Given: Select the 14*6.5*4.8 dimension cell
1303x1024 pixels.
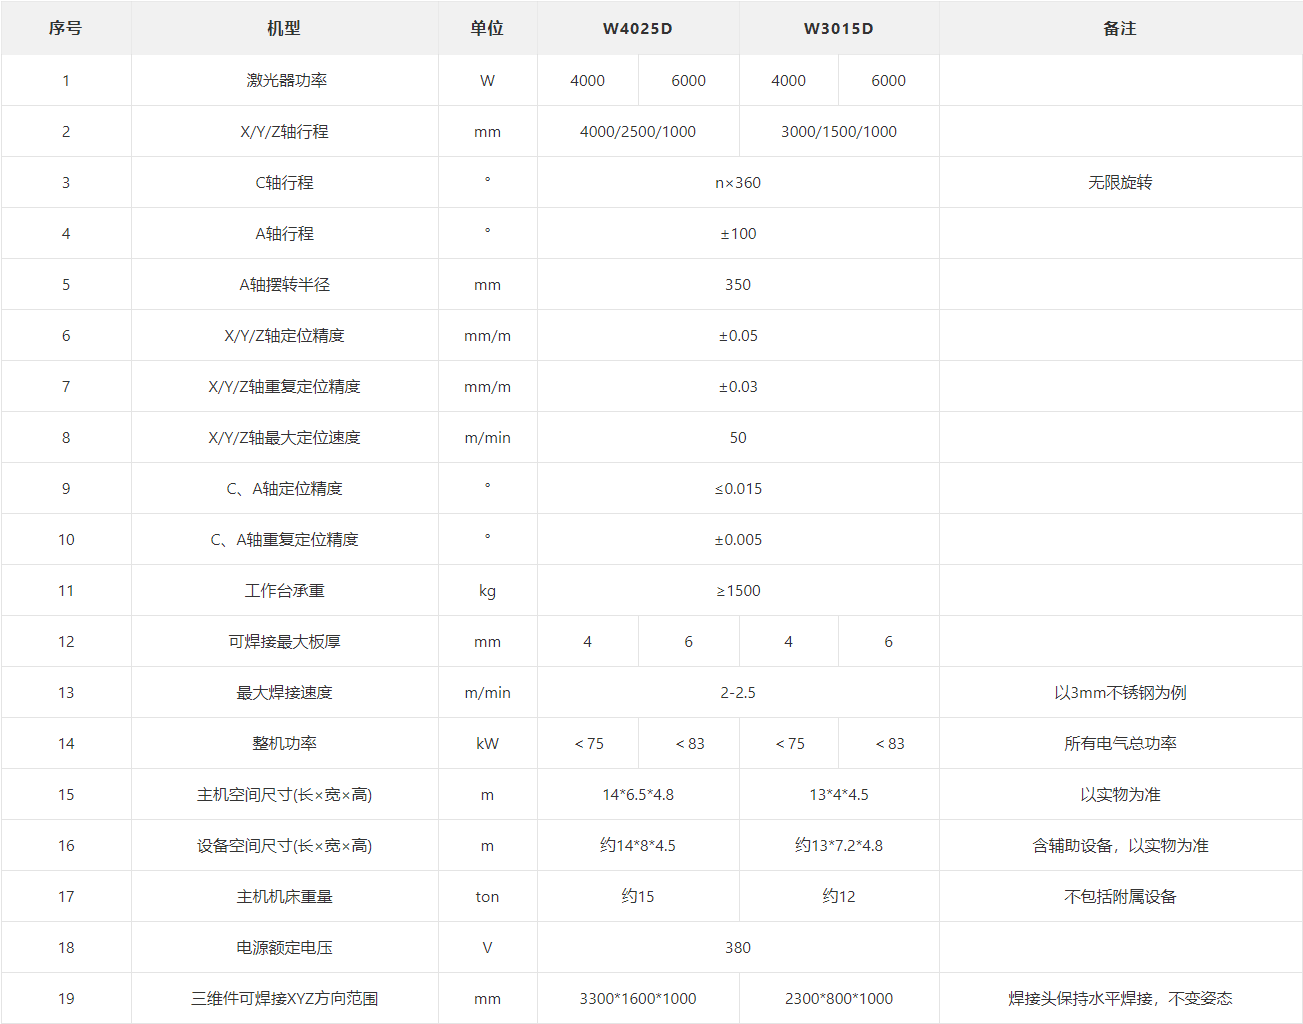Looking at the screenshot, I should [638, 794].
